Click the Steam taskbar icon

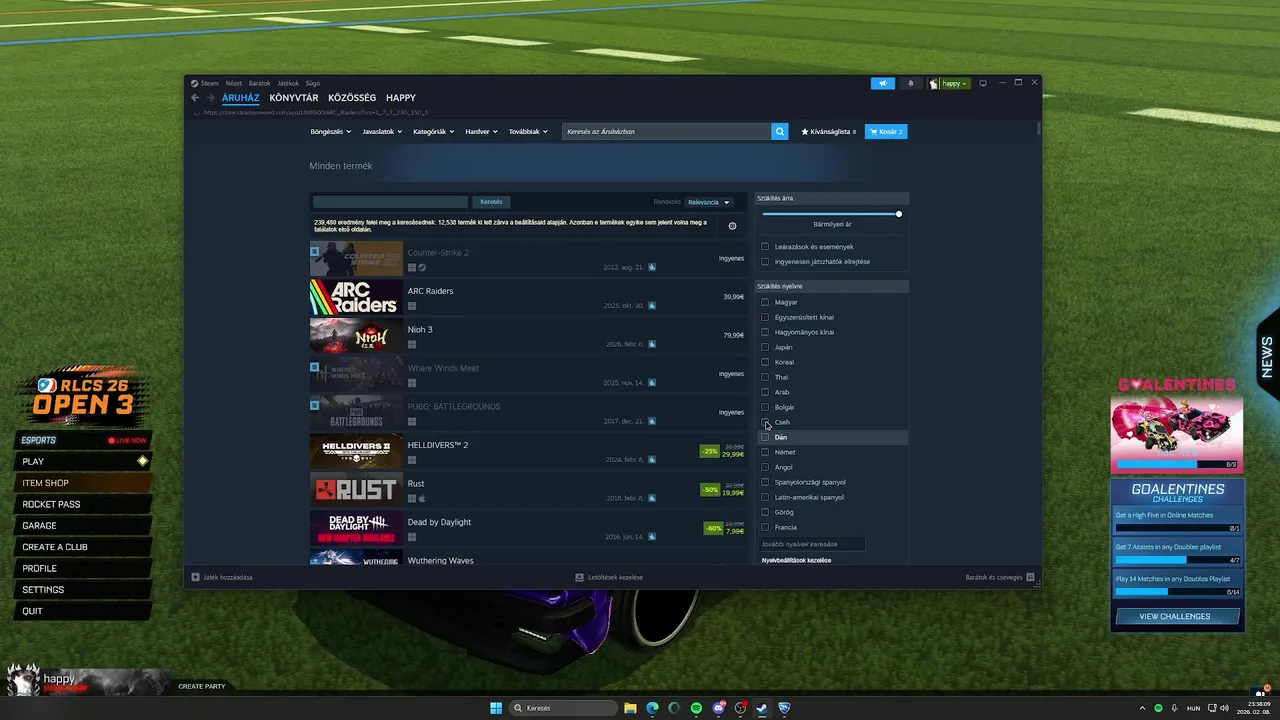click(762, 708)
